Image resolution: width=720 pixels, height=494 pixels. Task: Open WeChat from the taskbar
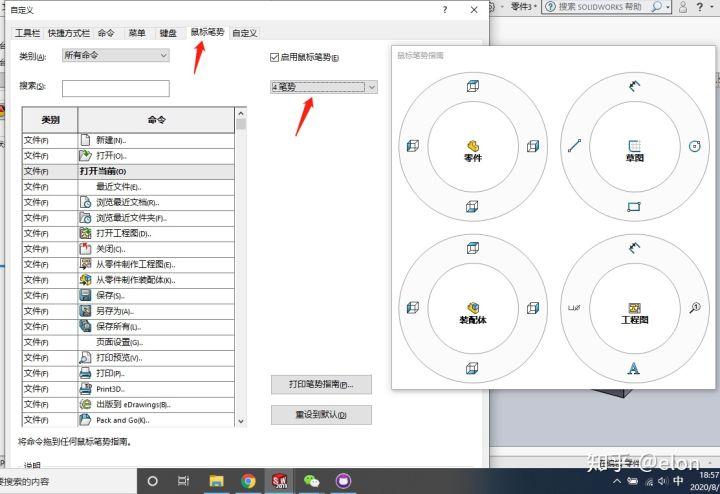[312, 481]
